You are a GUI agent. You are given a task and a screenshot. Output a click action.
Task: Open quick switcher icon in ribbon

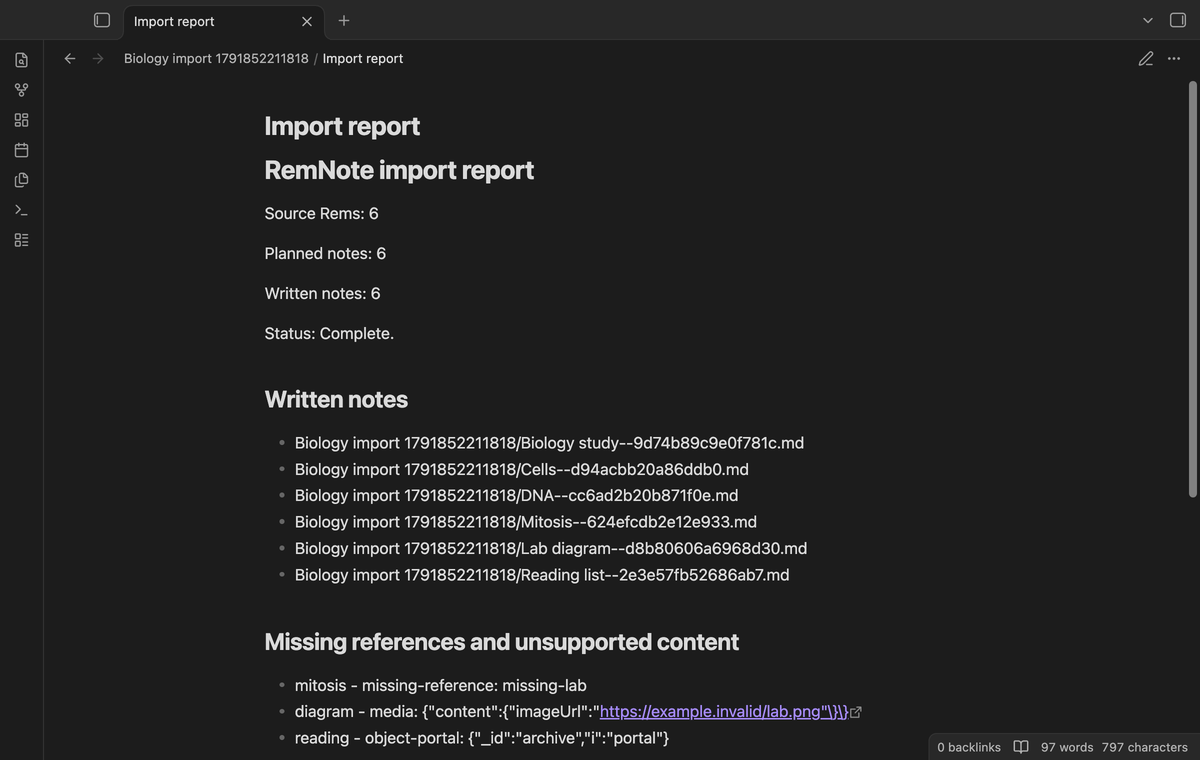click(21, 60)
